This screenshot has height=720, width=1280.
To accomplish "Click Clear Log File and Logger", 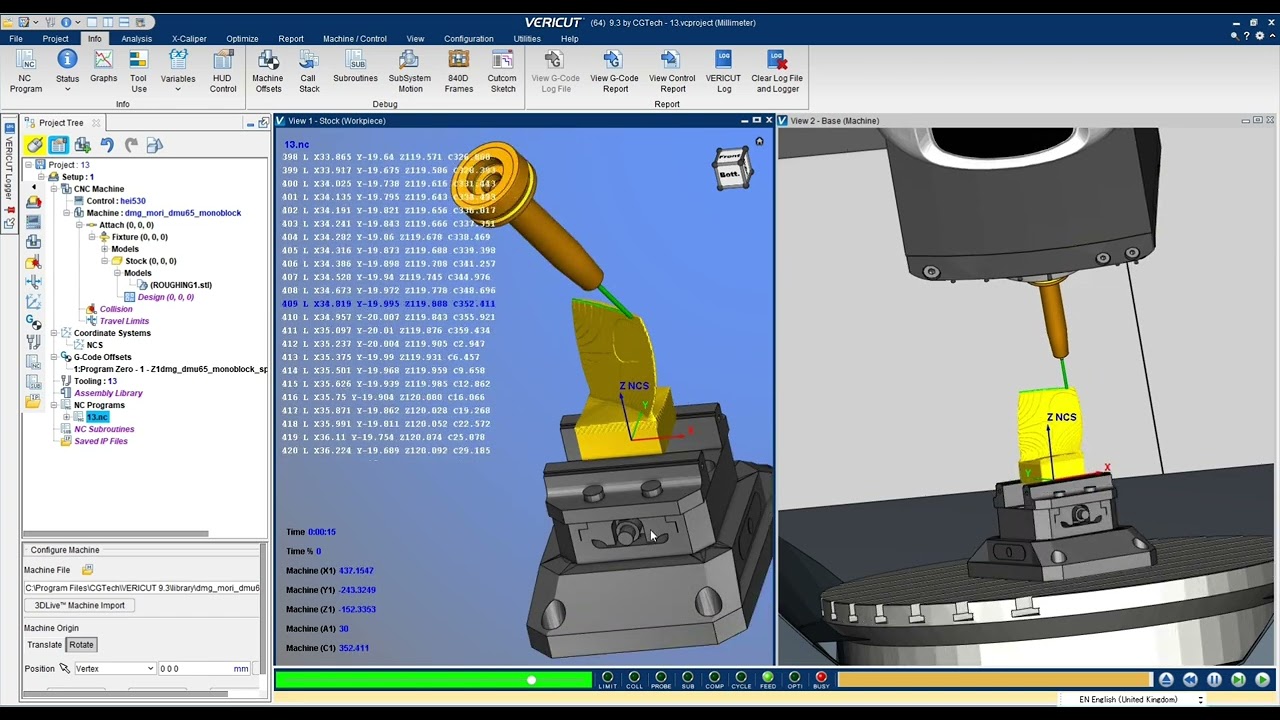I will (x=777, y=72).
